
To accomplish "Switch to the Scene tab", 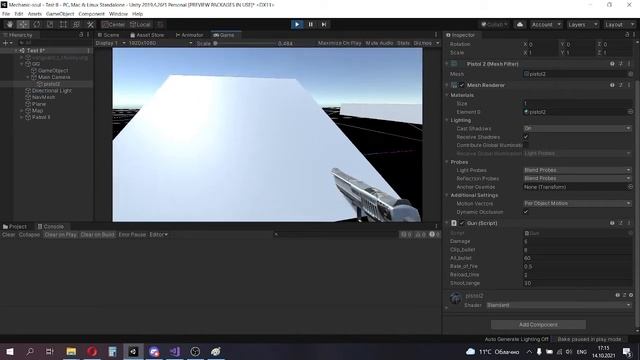I will pos(109,35).
